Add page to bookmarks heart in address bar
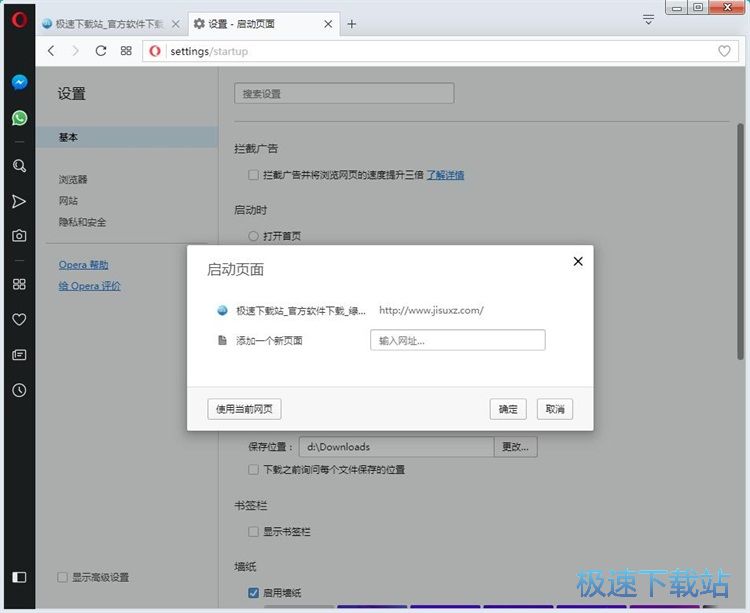This screenshot has height=613, width=750. [724, 51]
